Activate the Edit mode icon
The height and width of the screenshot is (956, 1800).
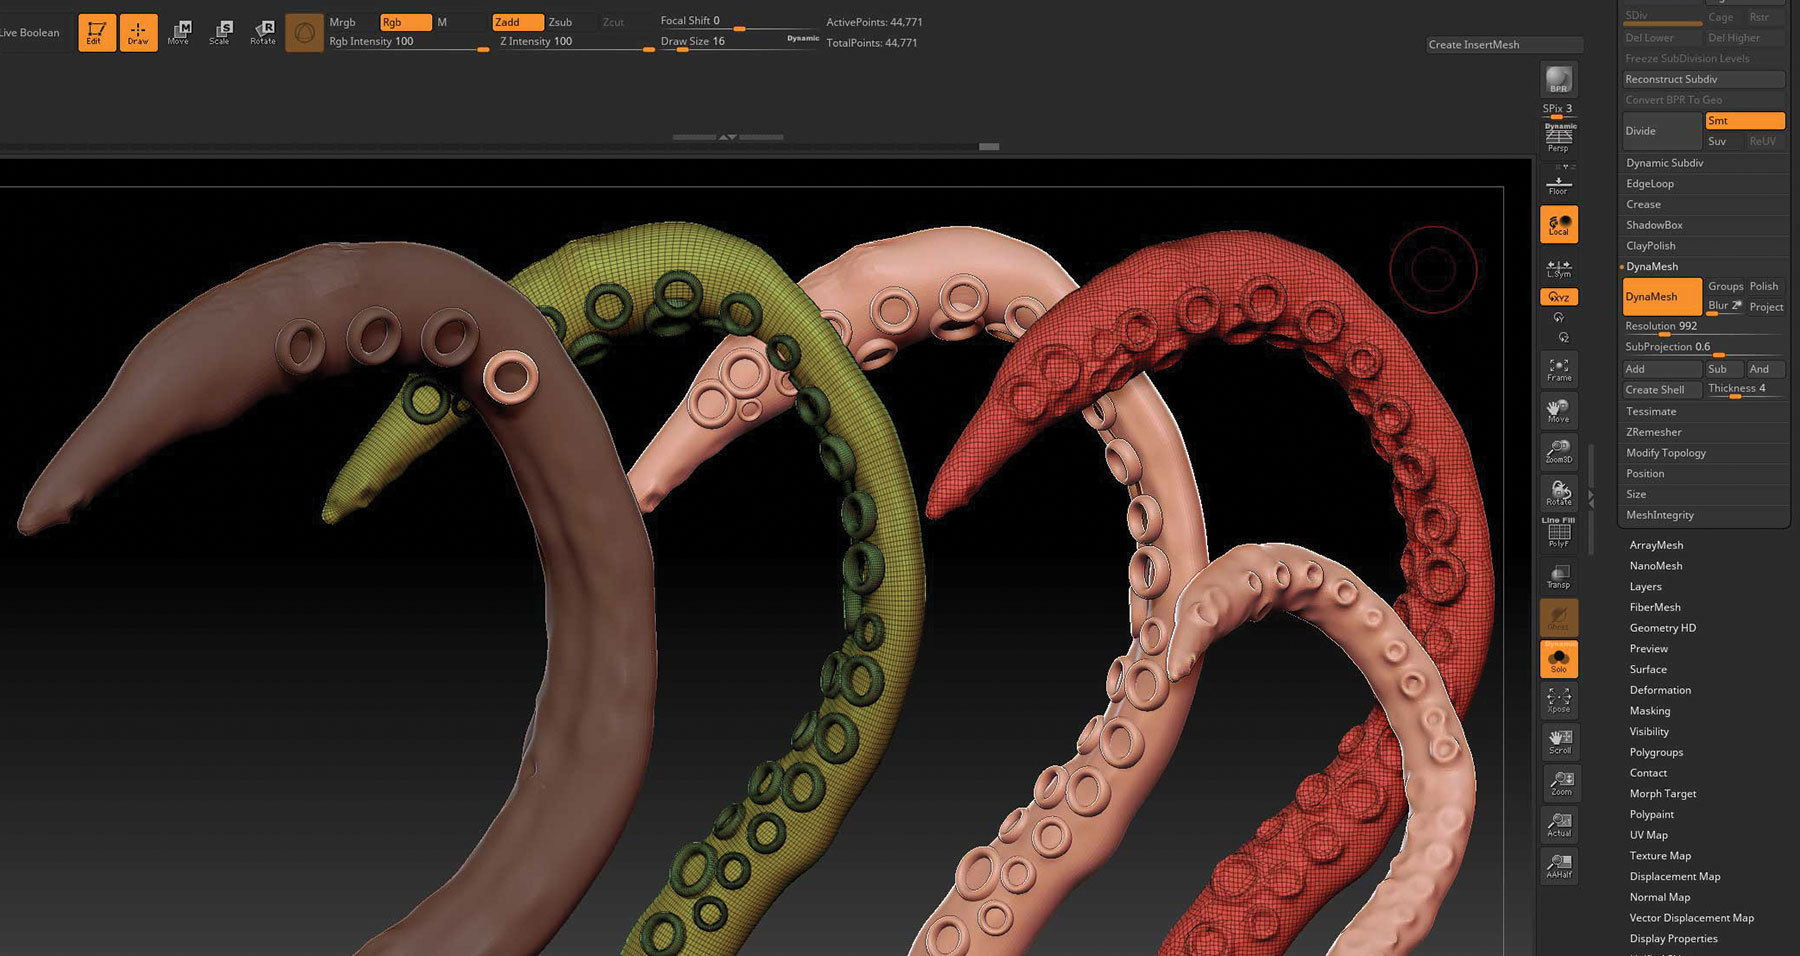click(97, 33)
